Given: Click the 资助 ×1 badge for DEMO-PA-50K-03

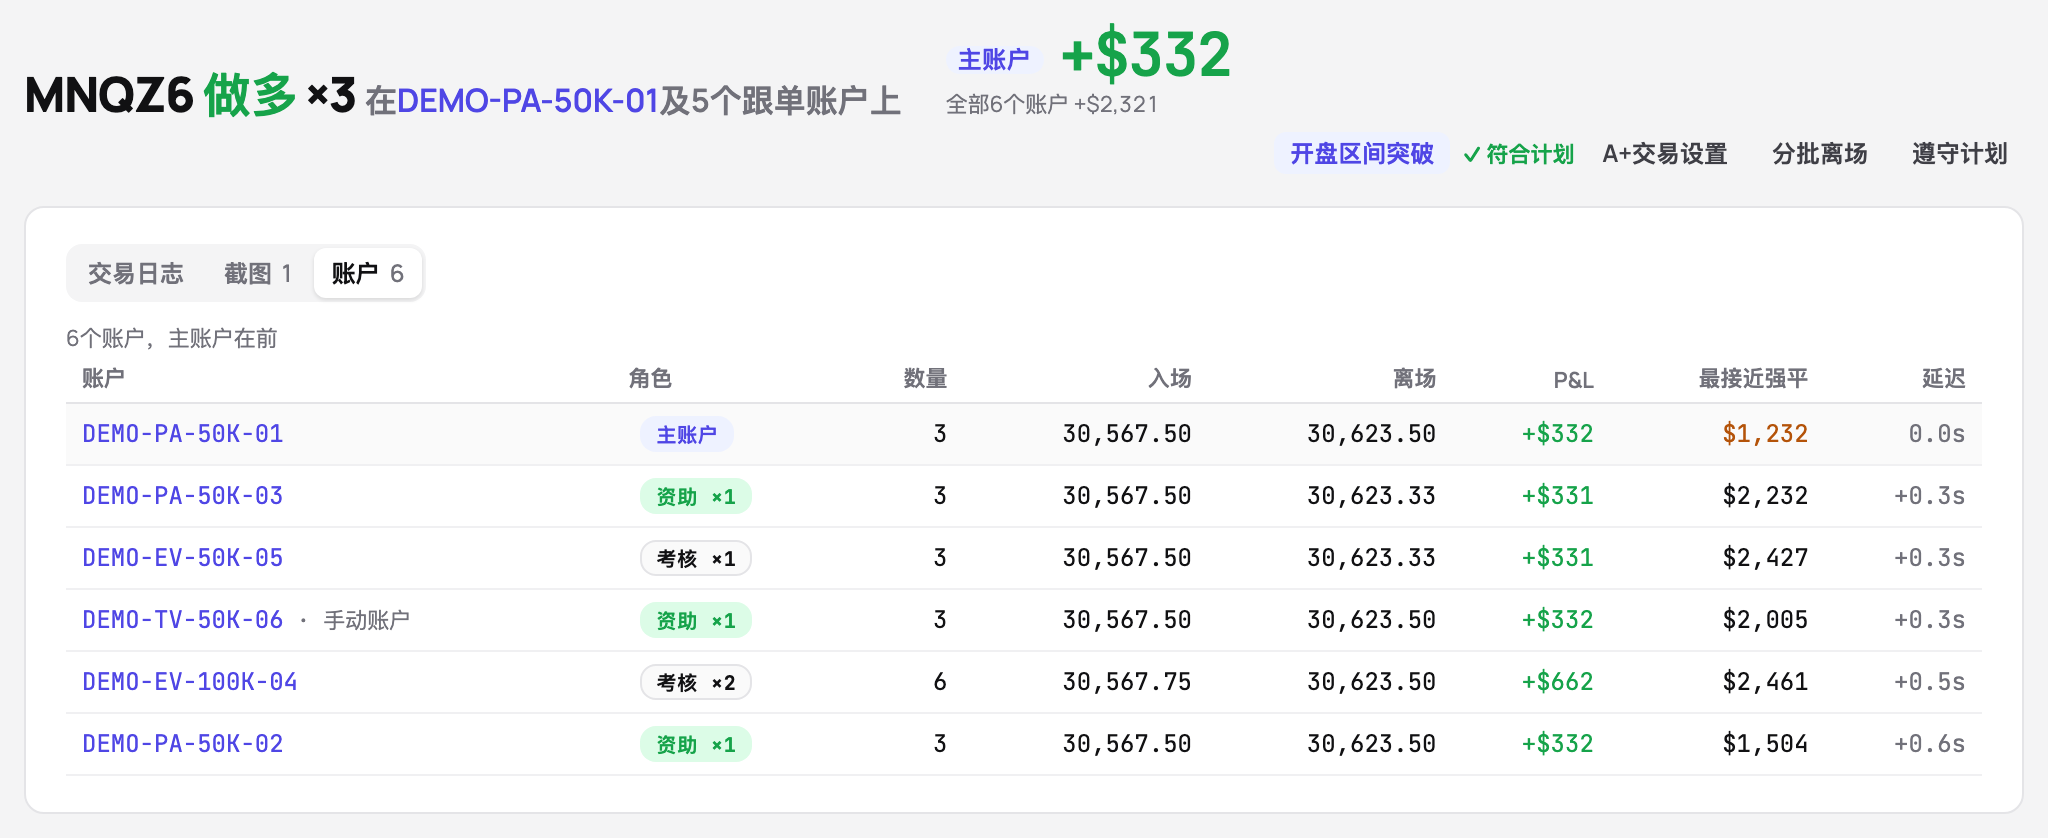Looking at the screenshot, I should [x=696, y=497].
